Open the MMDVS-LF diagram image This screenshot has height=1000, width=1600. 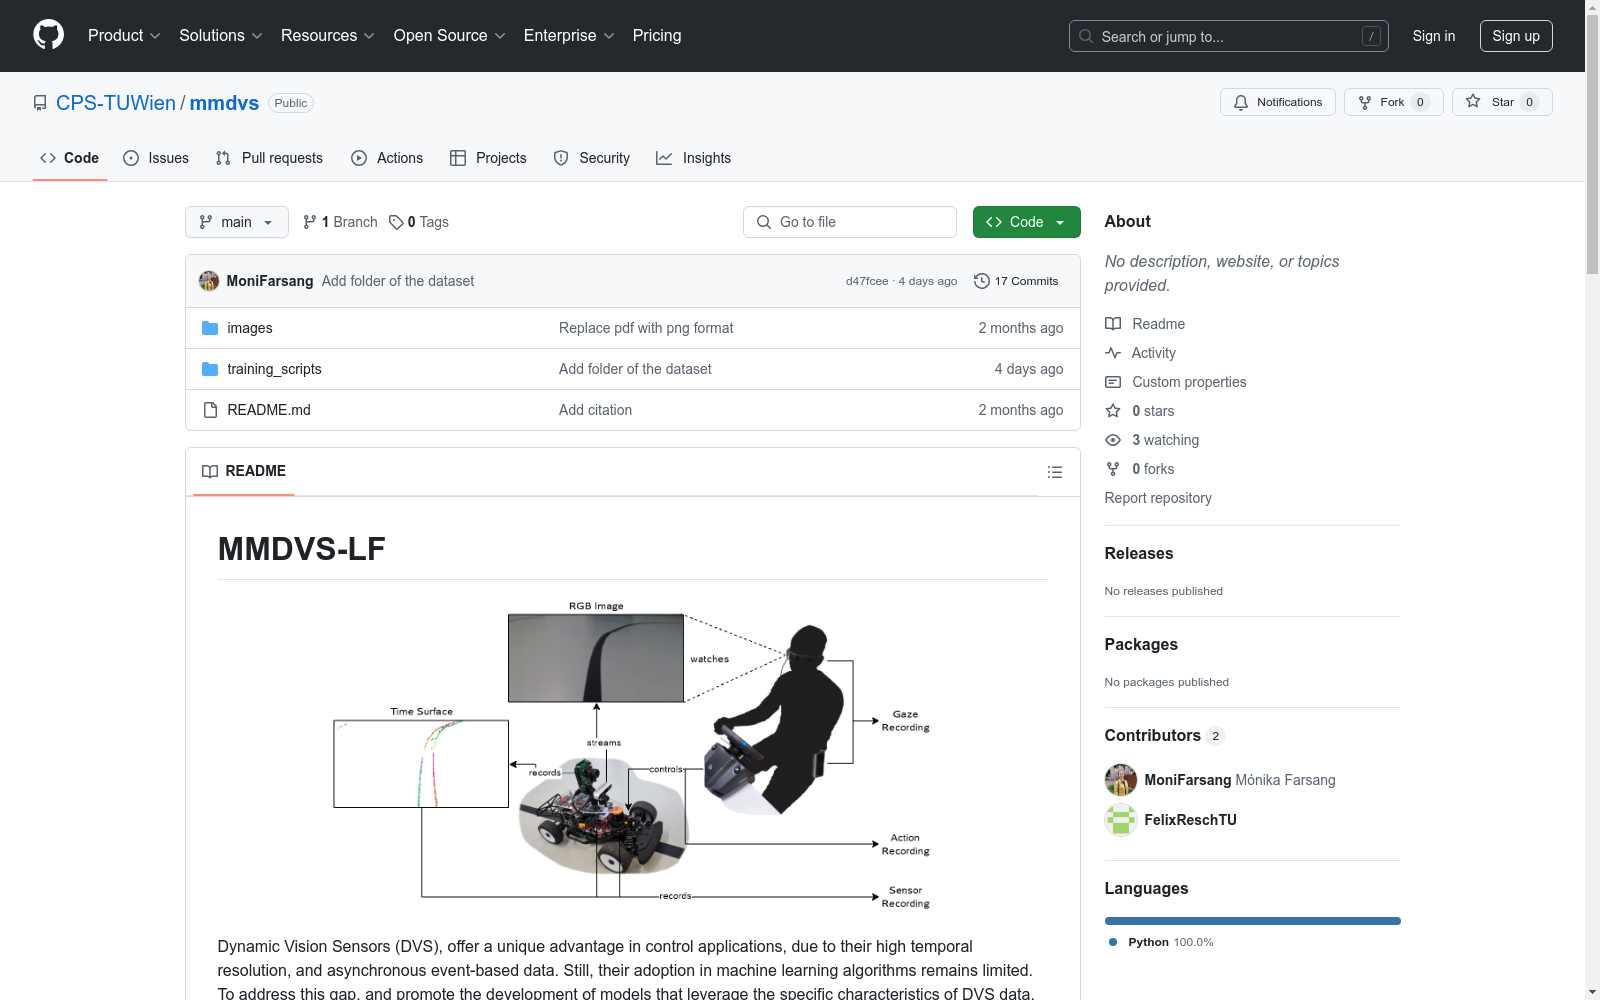tap(632, 755)
